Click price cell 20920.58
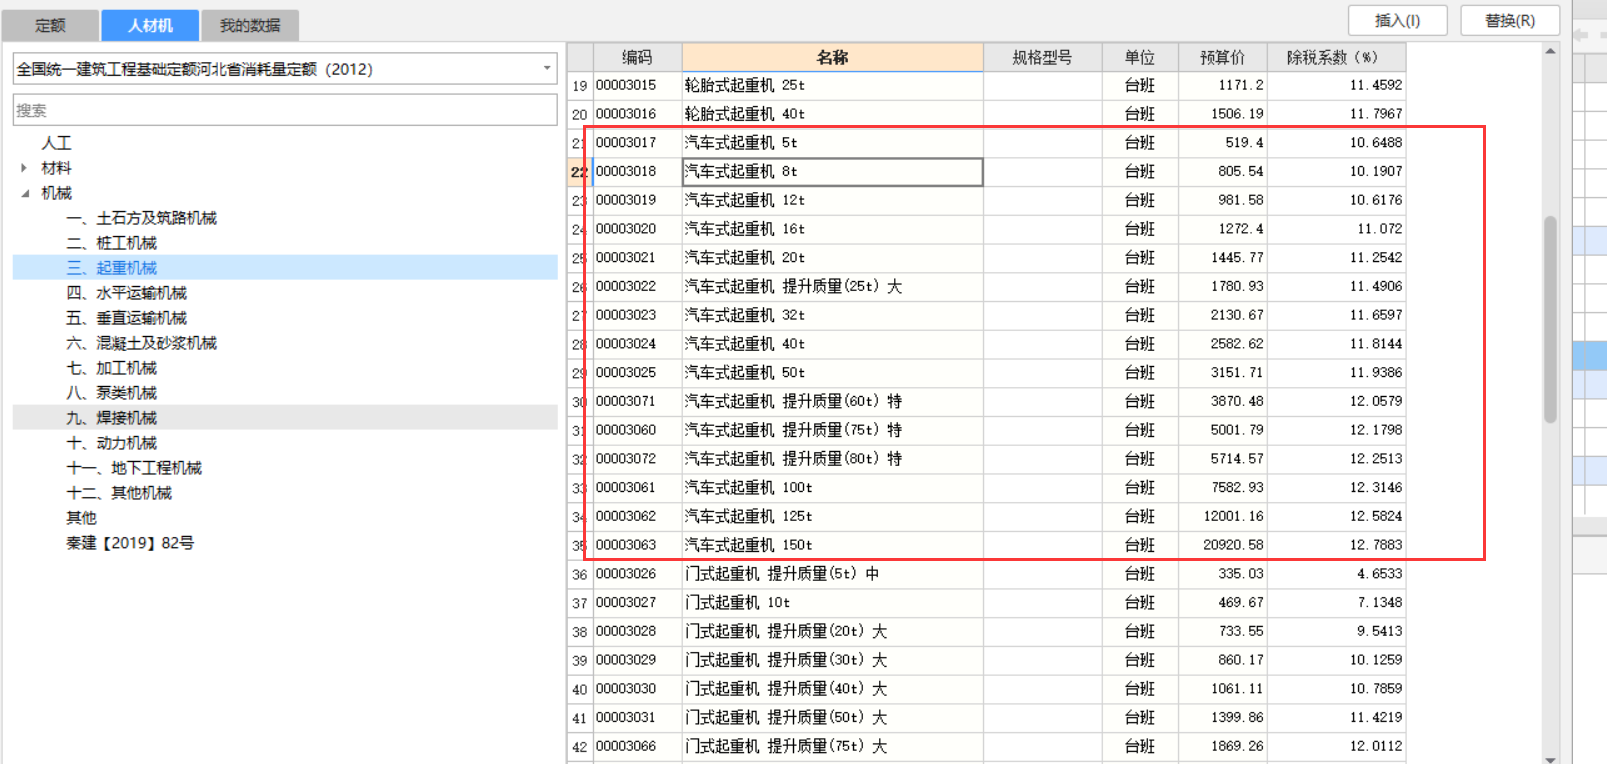This screenshot has height=764, width=1607. [1223, 545]
